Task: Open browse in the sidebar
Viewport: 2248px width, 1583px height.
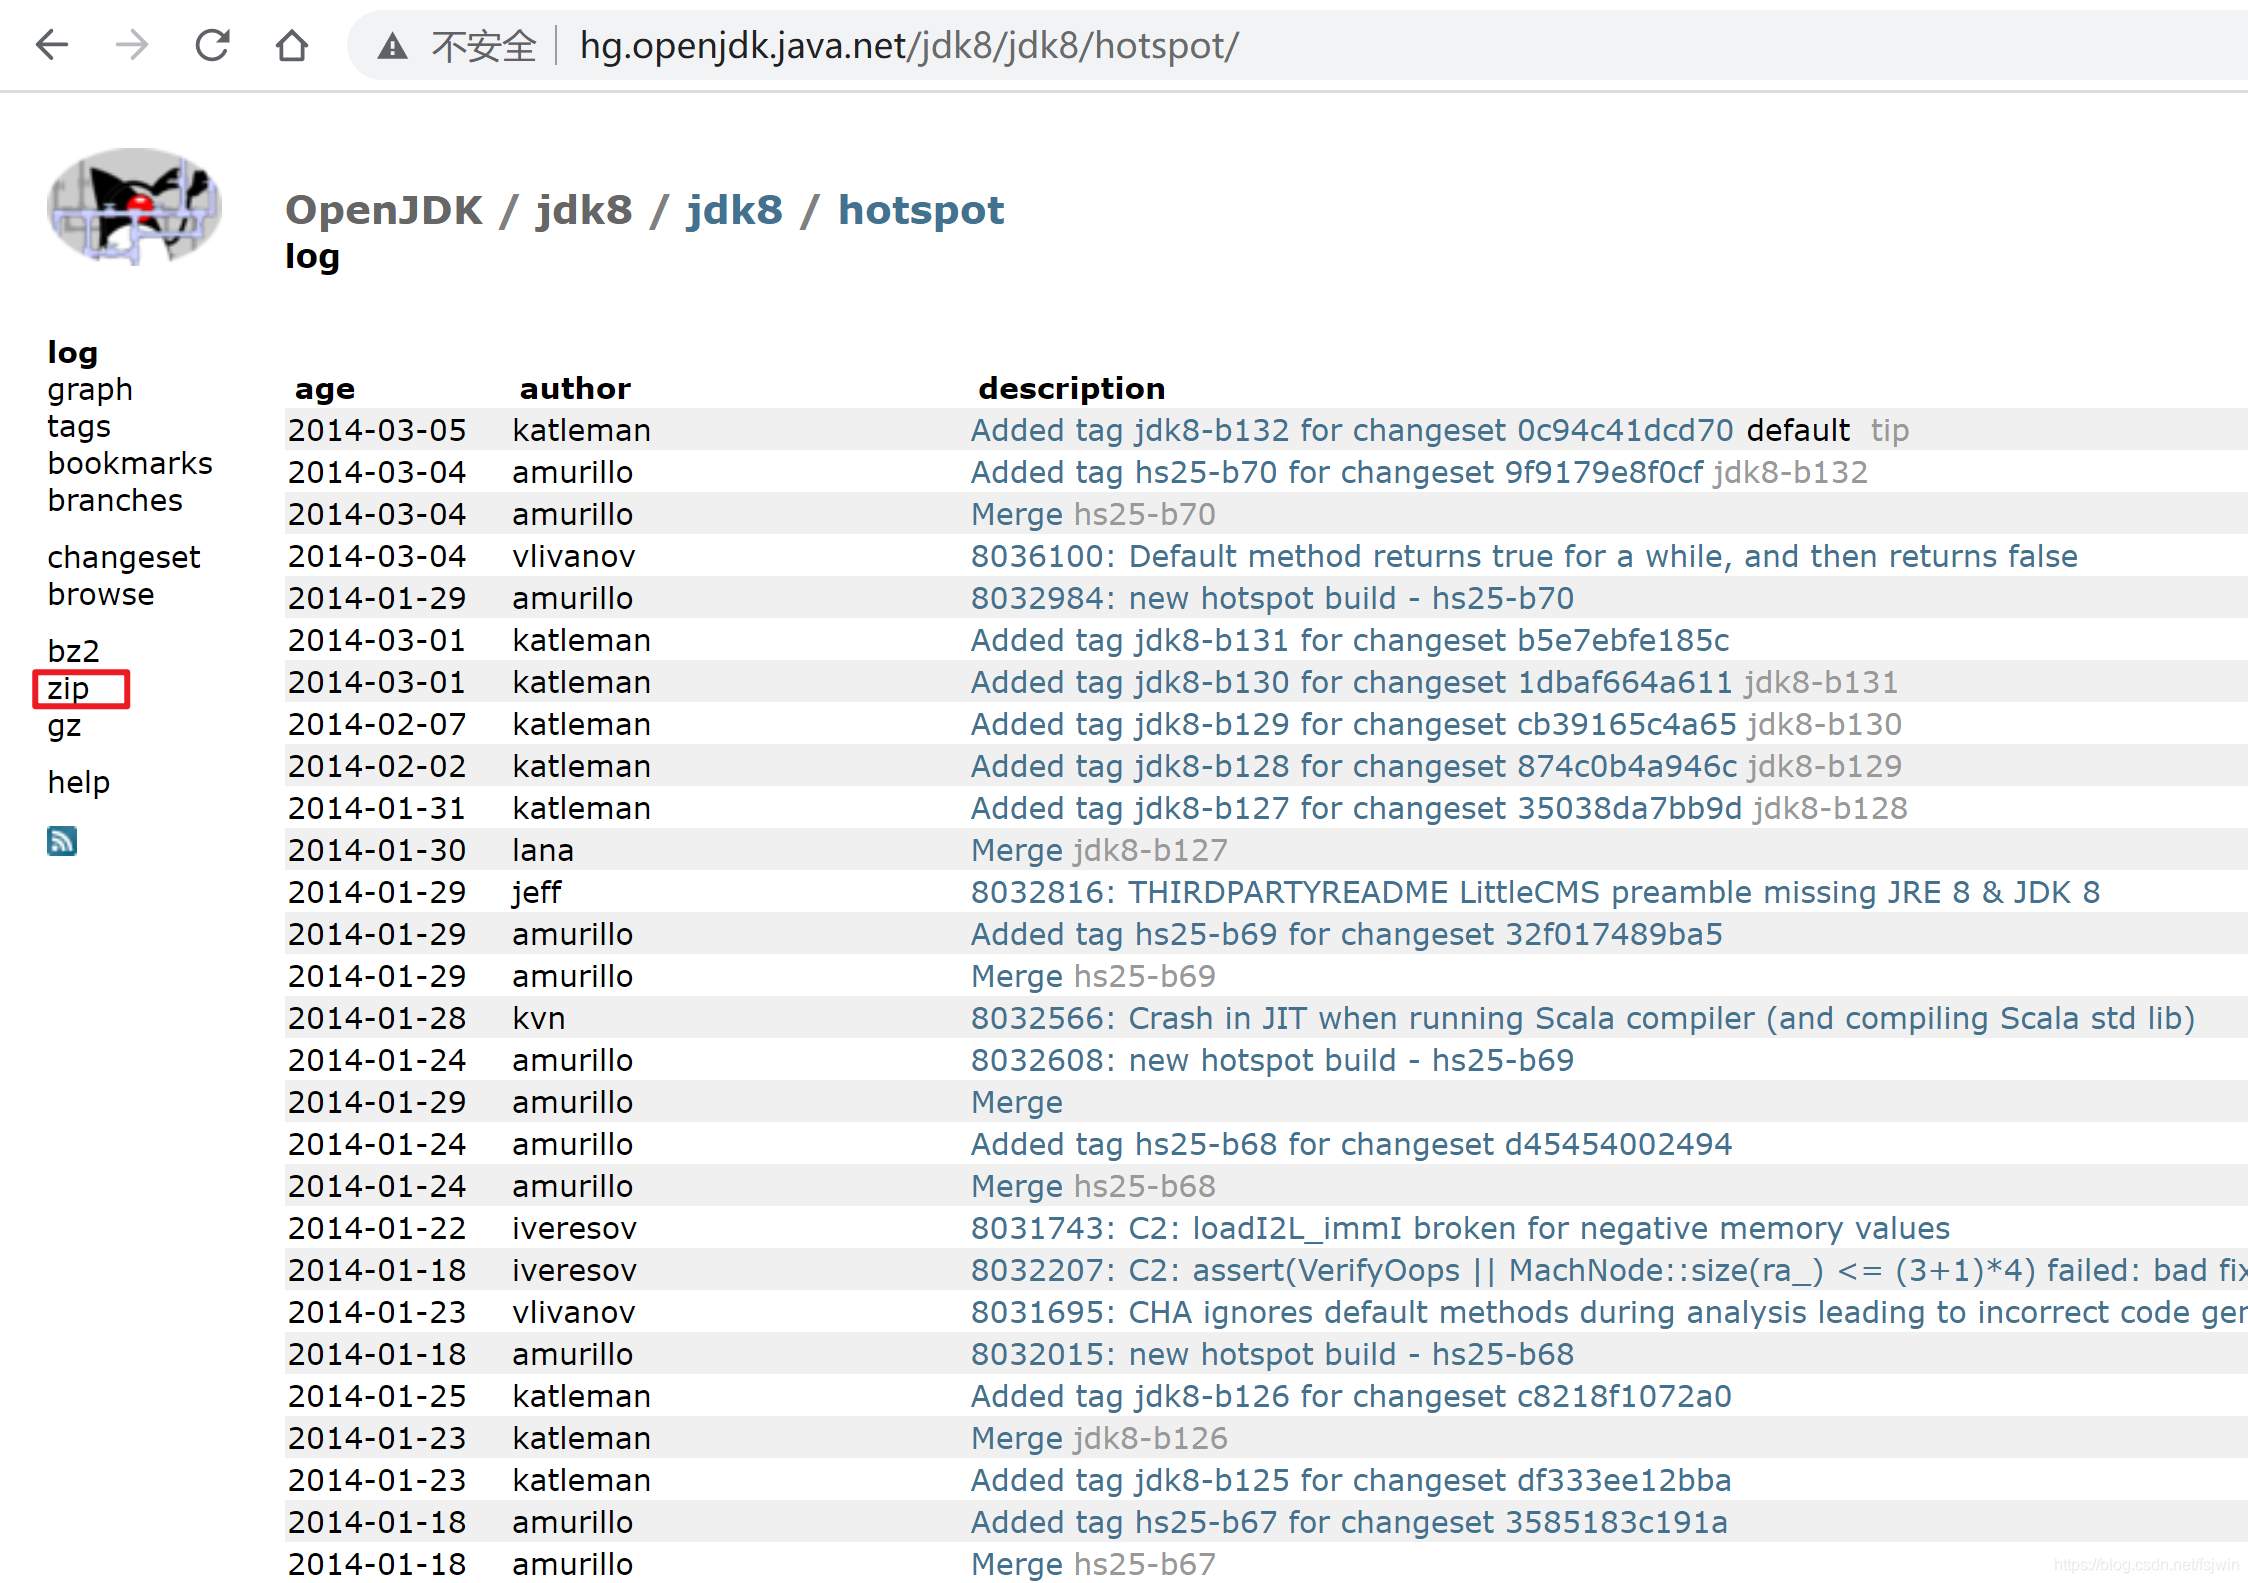Action: [x=101, y=594]
